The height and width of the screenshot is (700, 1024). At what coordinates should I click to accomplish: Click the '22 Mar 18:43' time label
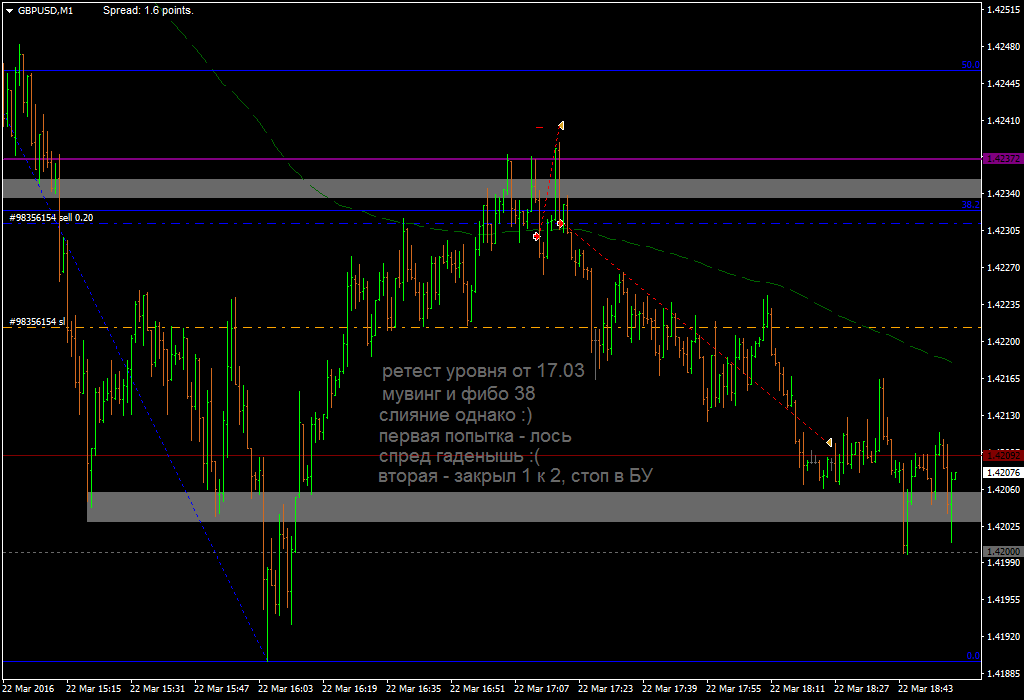pos(925,688)
